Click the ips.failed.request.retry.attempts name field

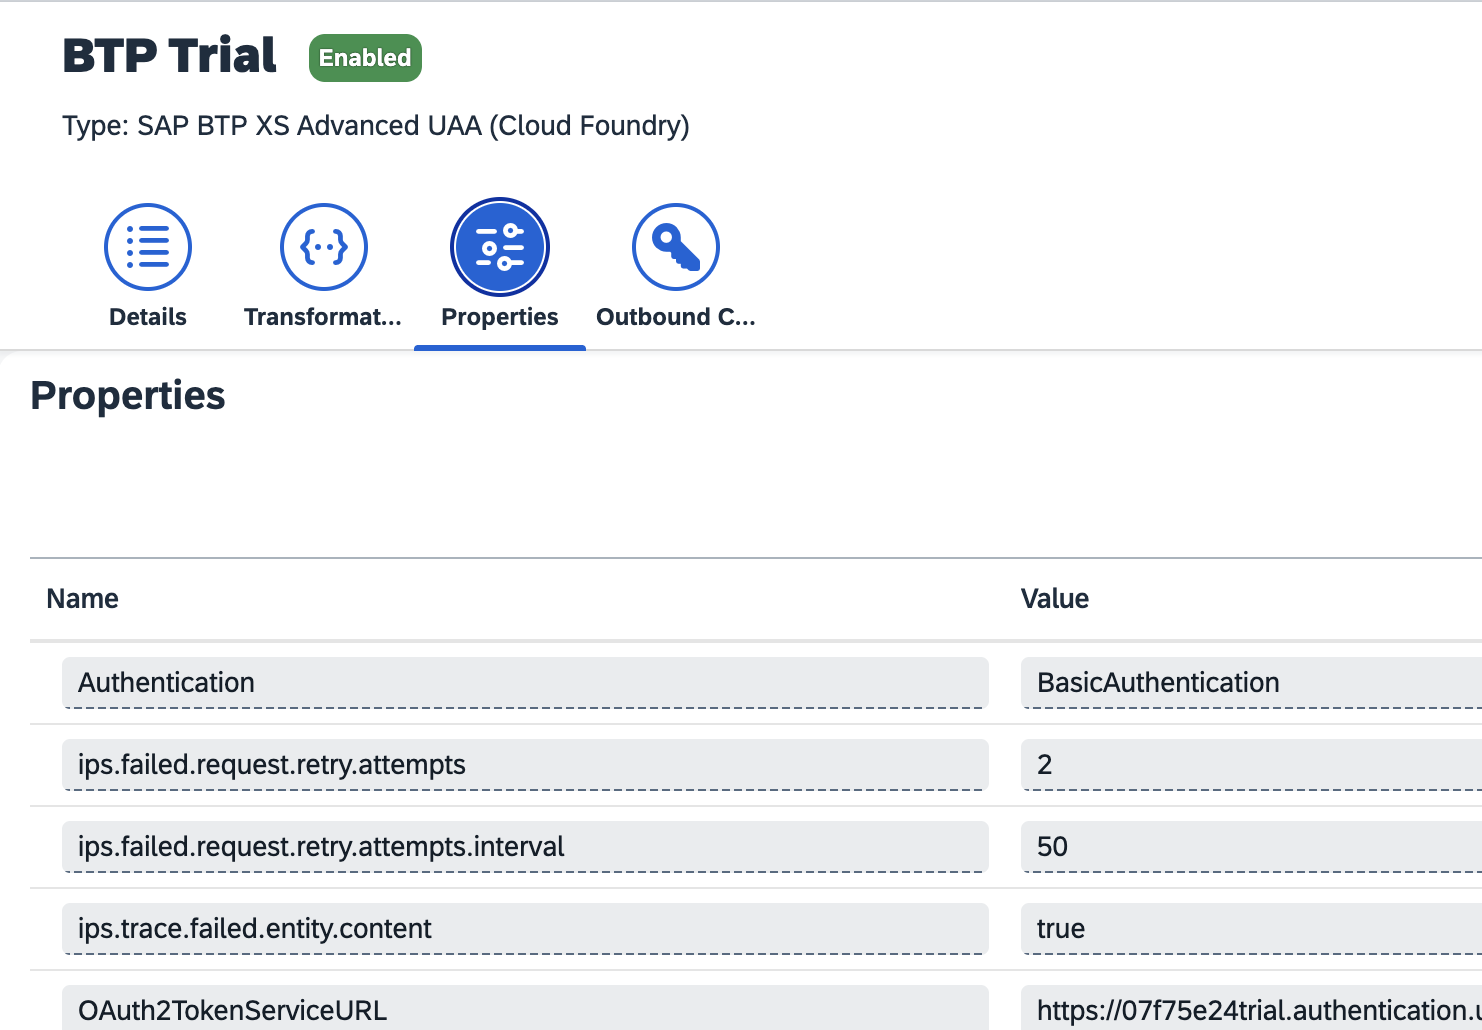click(x=525, y=765)
